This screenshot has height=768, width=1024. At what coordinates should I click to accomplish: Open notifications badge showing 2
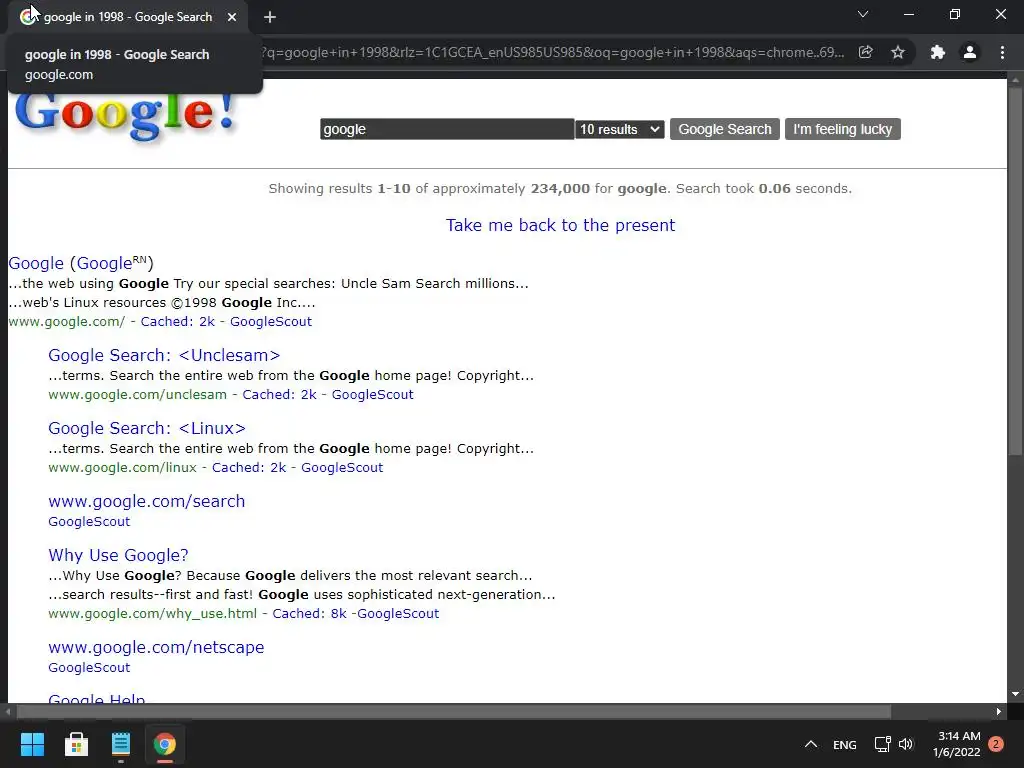(x=996, y=744)
